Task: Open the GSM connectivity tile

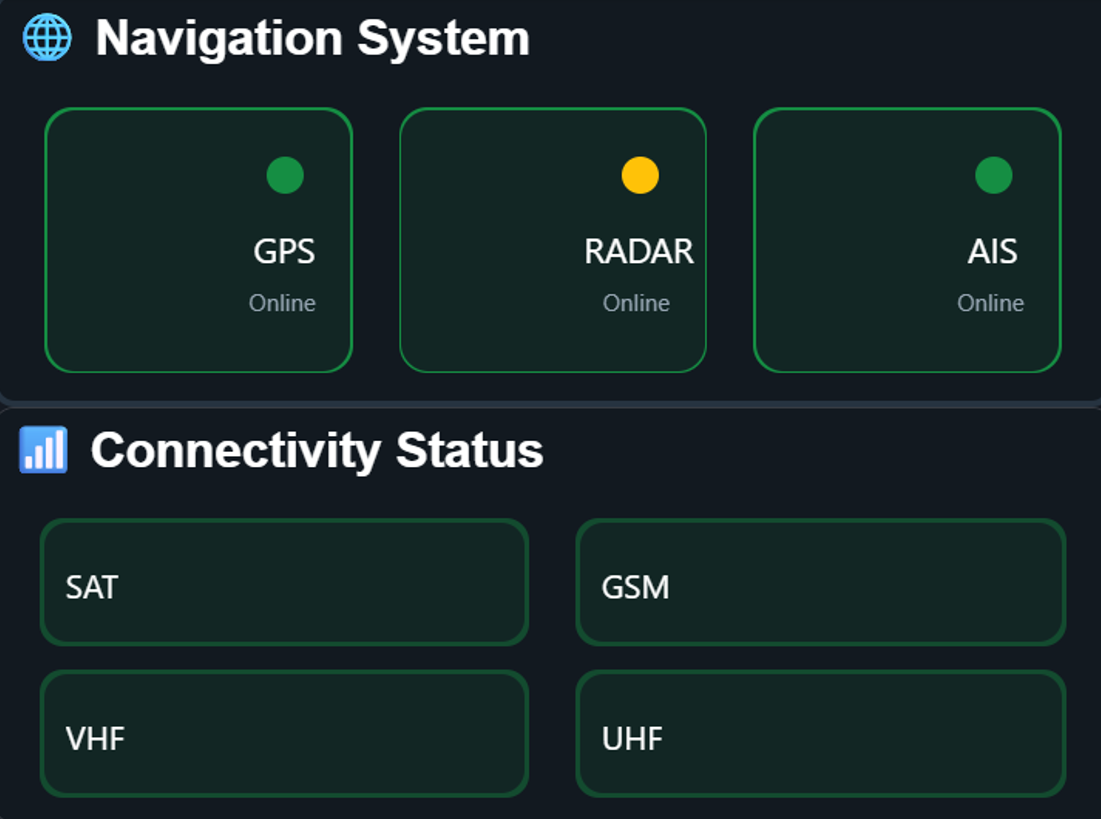Action: pos(820,582)
